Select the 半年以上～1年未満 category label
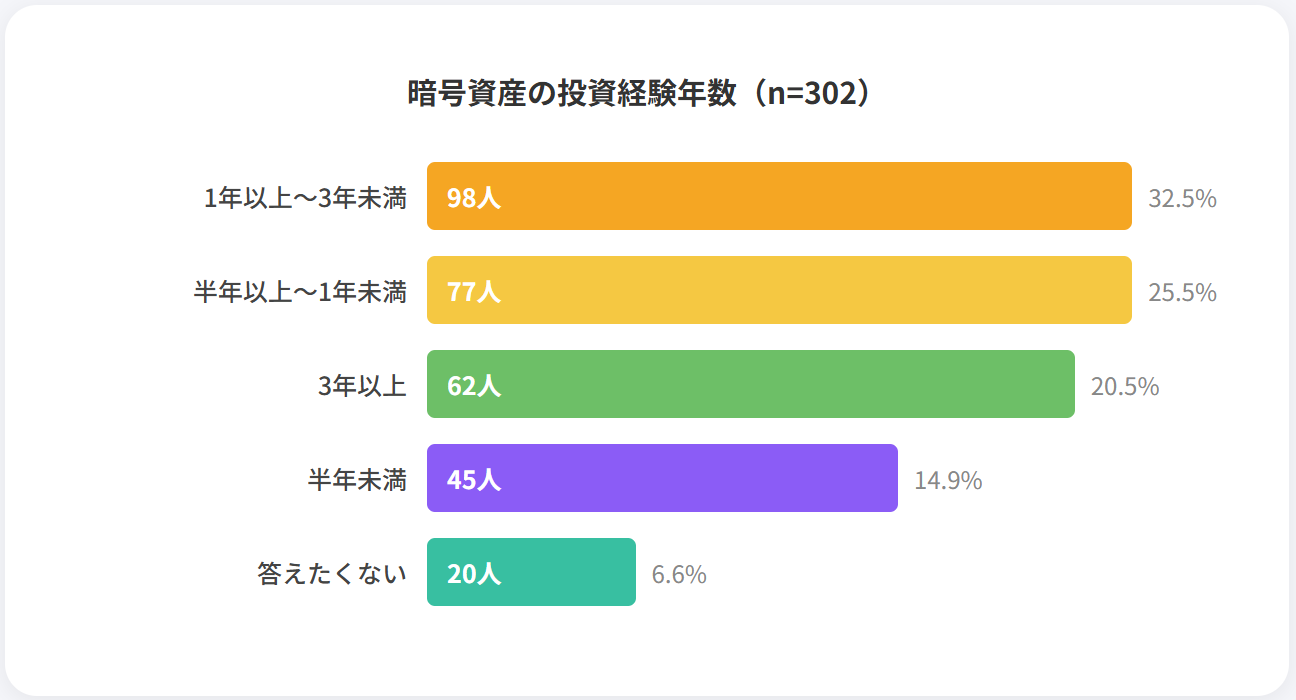 [300, 292]
